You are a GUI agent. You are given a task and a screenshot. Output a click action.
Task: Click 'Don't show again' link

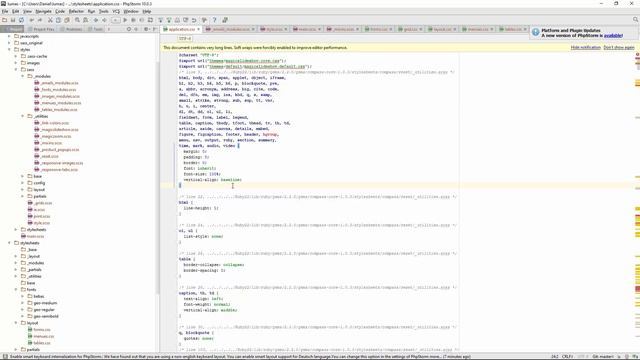619,48
